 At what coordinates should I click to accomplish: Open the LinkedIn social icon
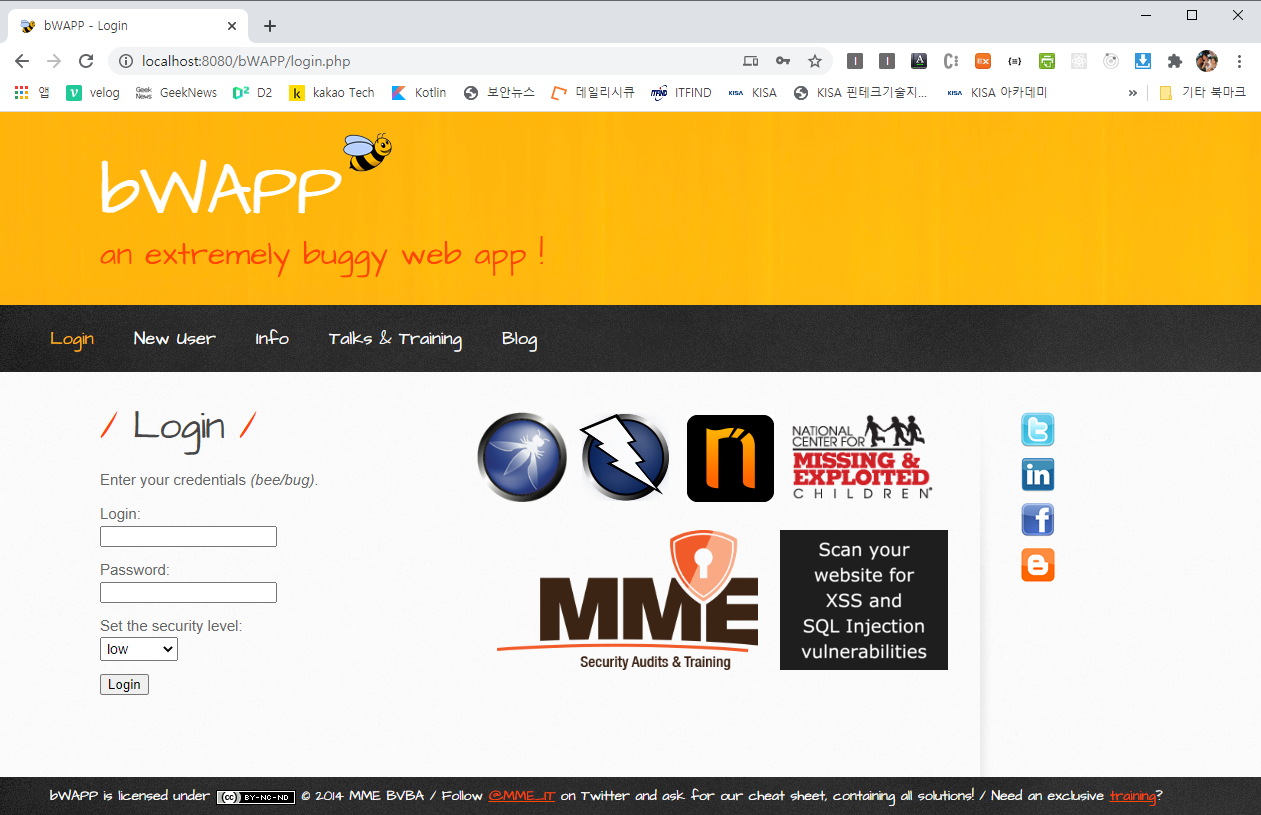[1037, 475]
